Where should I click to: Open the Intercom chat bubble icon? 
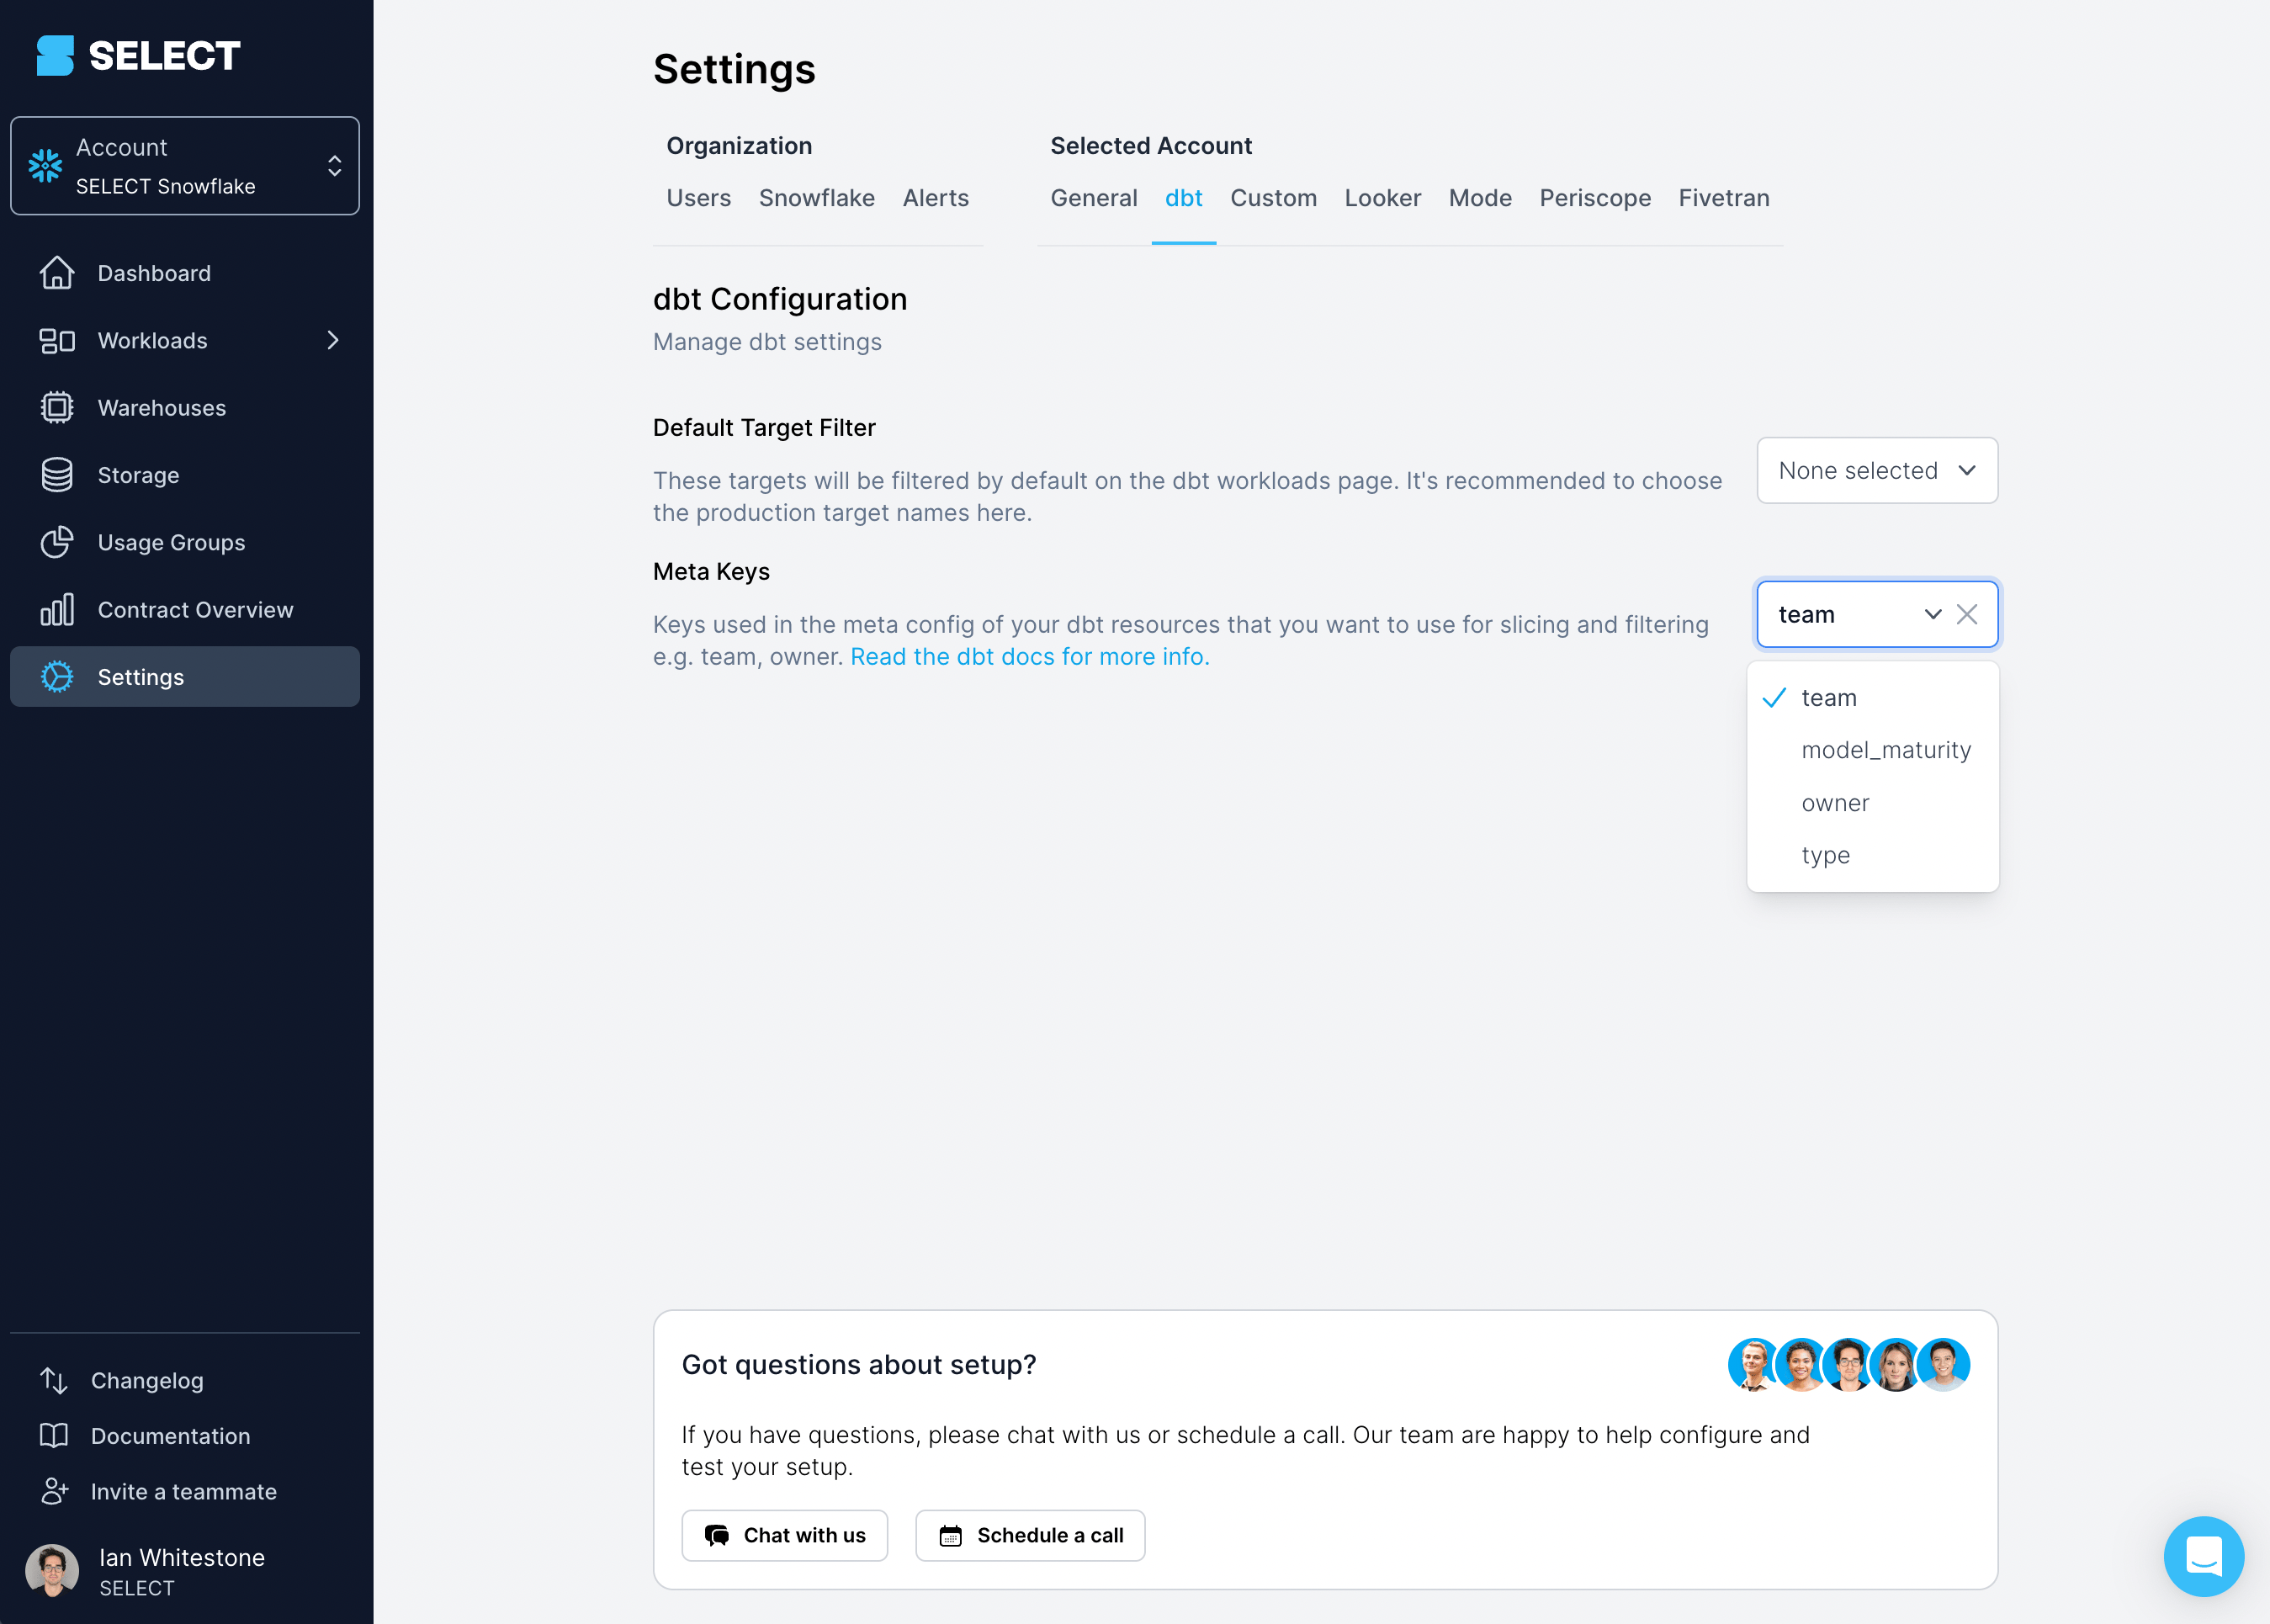pyautogui.click(x=2203, y=1556)
